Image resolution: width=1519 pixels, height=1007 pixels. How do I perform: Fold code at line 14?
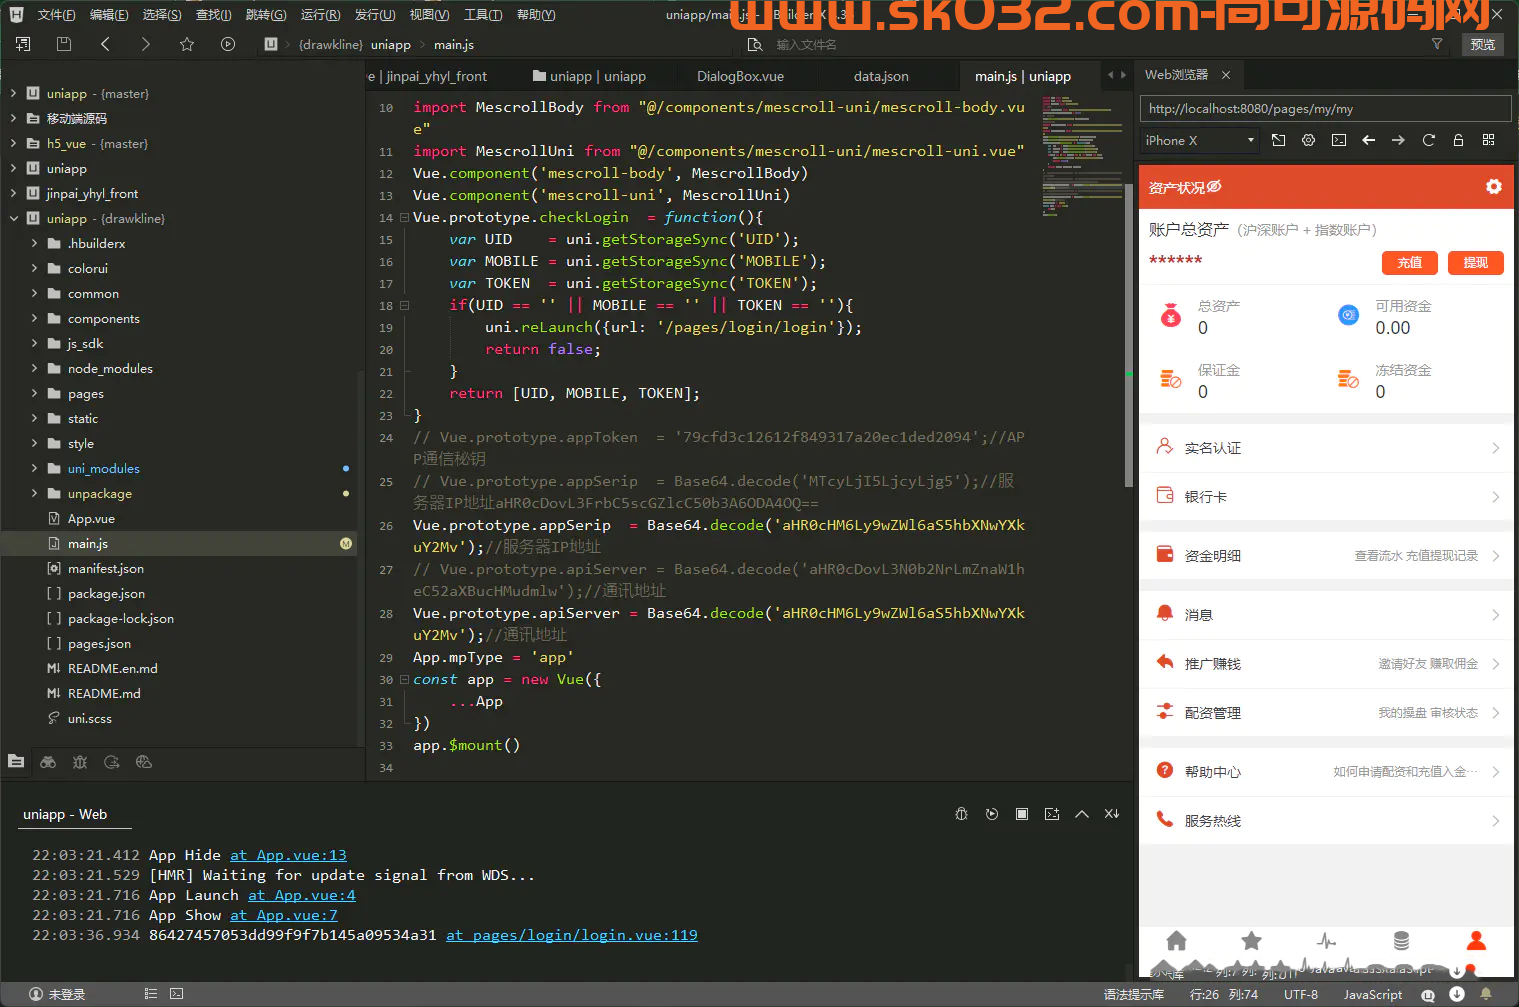tap(404, 217)
